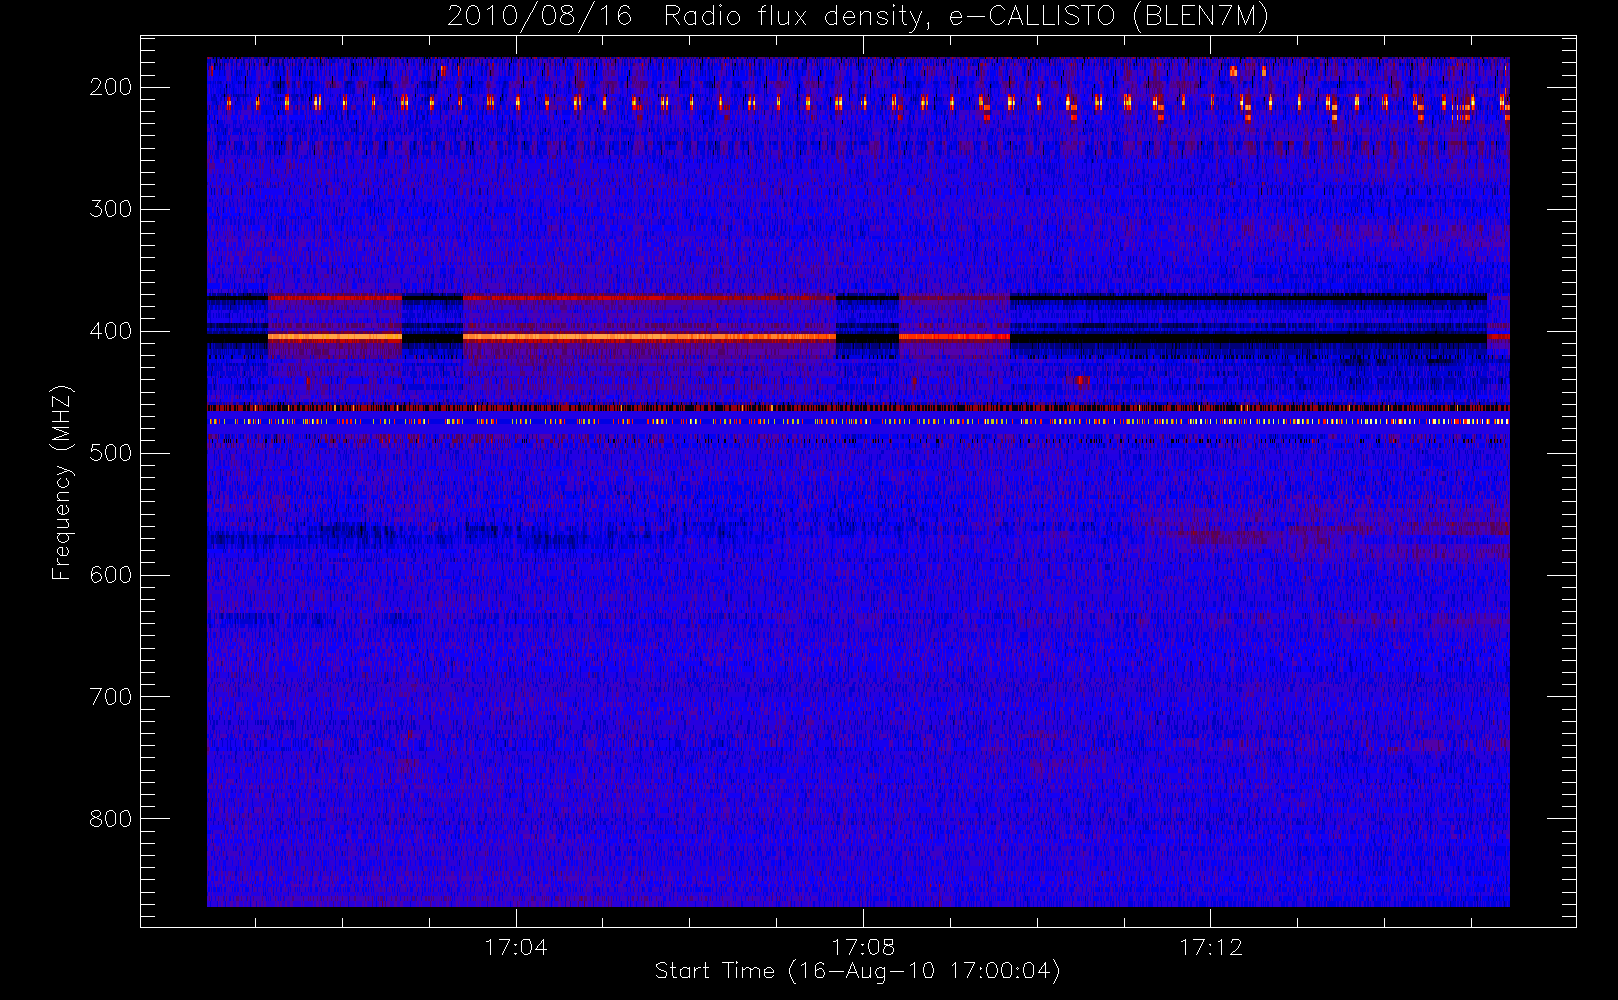Click the 400 frequency tick label
1618x1000 pixels.
[x=110, y=331]
